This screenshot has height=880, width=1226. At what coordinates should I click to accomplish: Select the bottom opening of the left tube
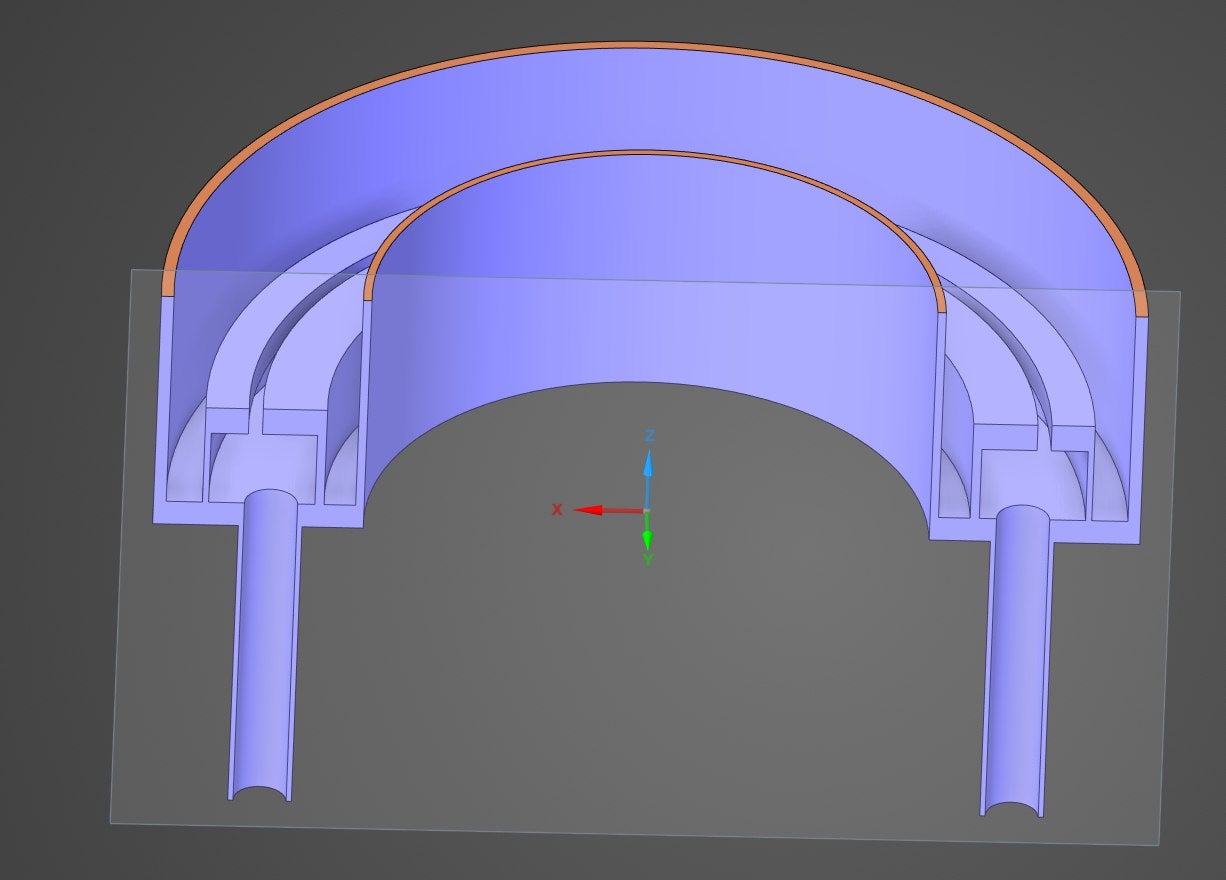point(260,794)
